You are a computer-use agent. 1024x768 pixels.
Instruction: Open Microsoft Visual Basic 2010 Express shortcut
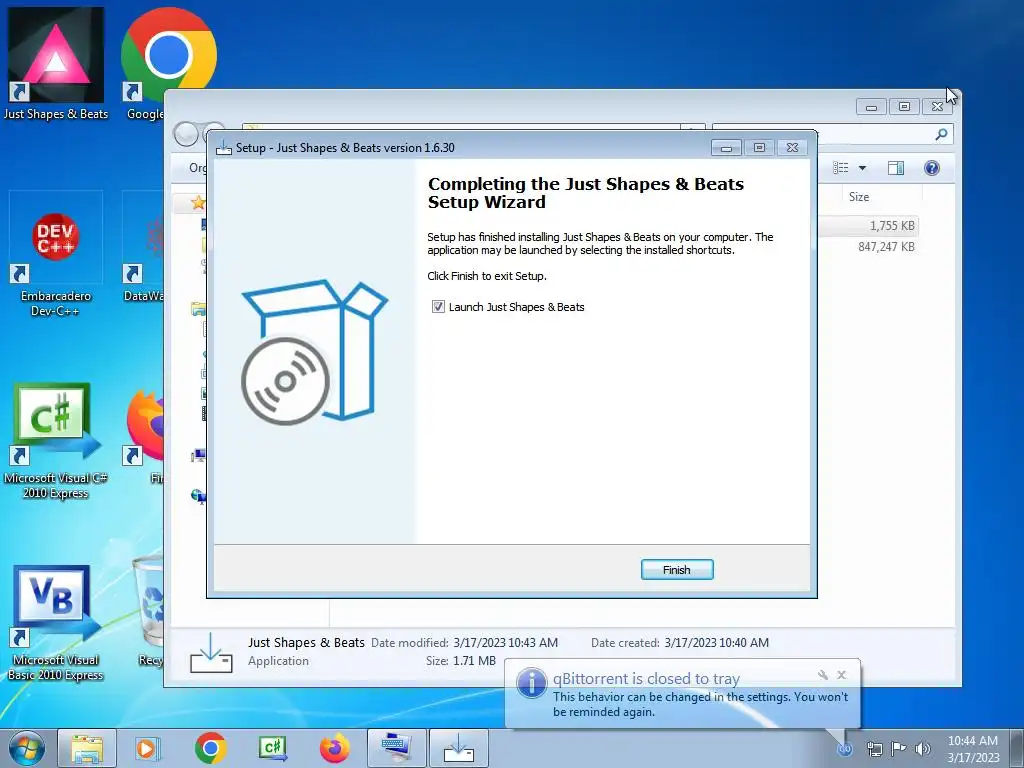(56, 624)
